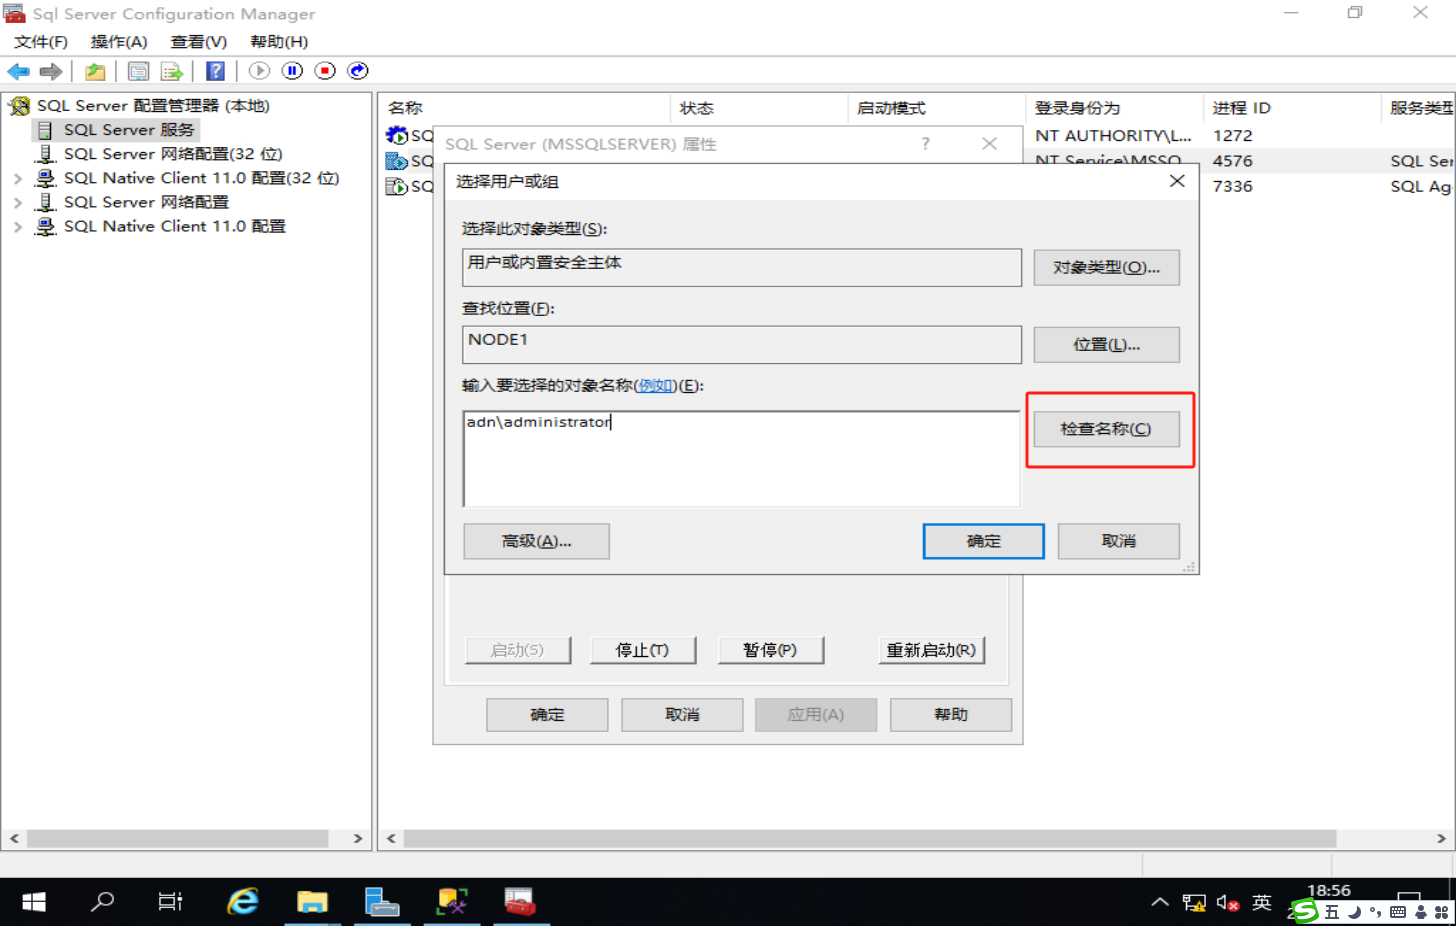Viewport: 1456px width, 926px height.
Task: Click 检查名称(C) to verify the name
Action: 1106,429
